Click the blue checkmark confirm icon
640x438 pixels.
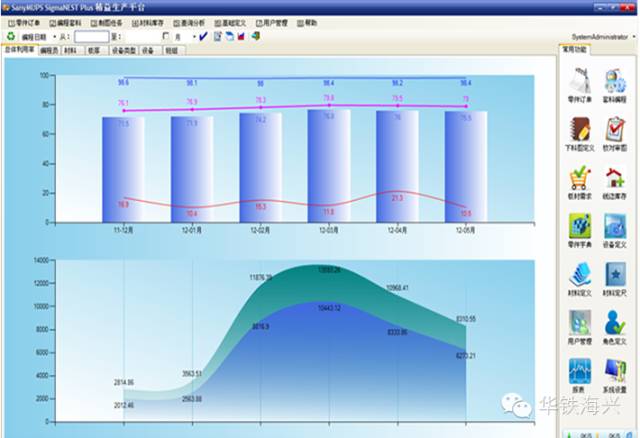[x=203, y=36]
